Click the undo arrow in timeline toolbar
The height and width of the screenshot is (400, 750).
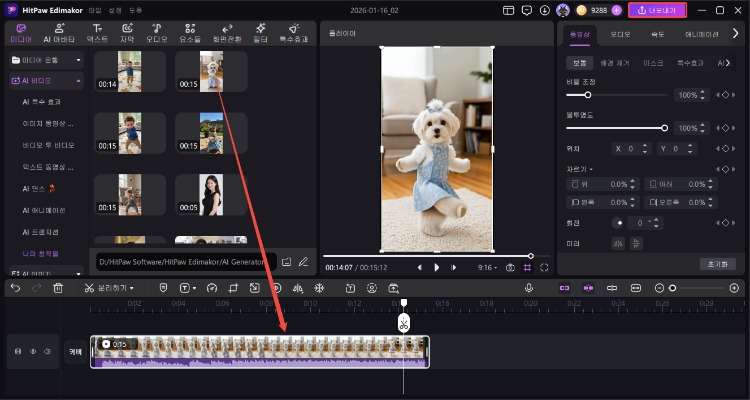point(15,288)
